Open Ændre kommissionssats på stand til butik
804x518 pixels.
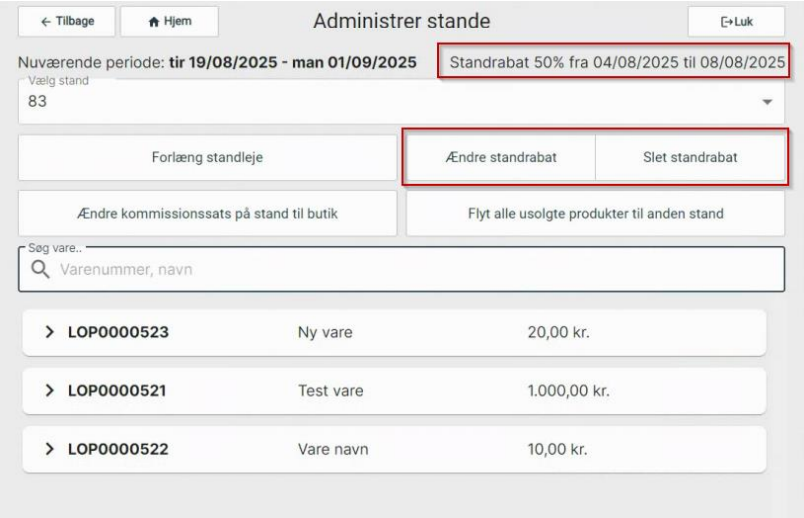coord(207,213)
